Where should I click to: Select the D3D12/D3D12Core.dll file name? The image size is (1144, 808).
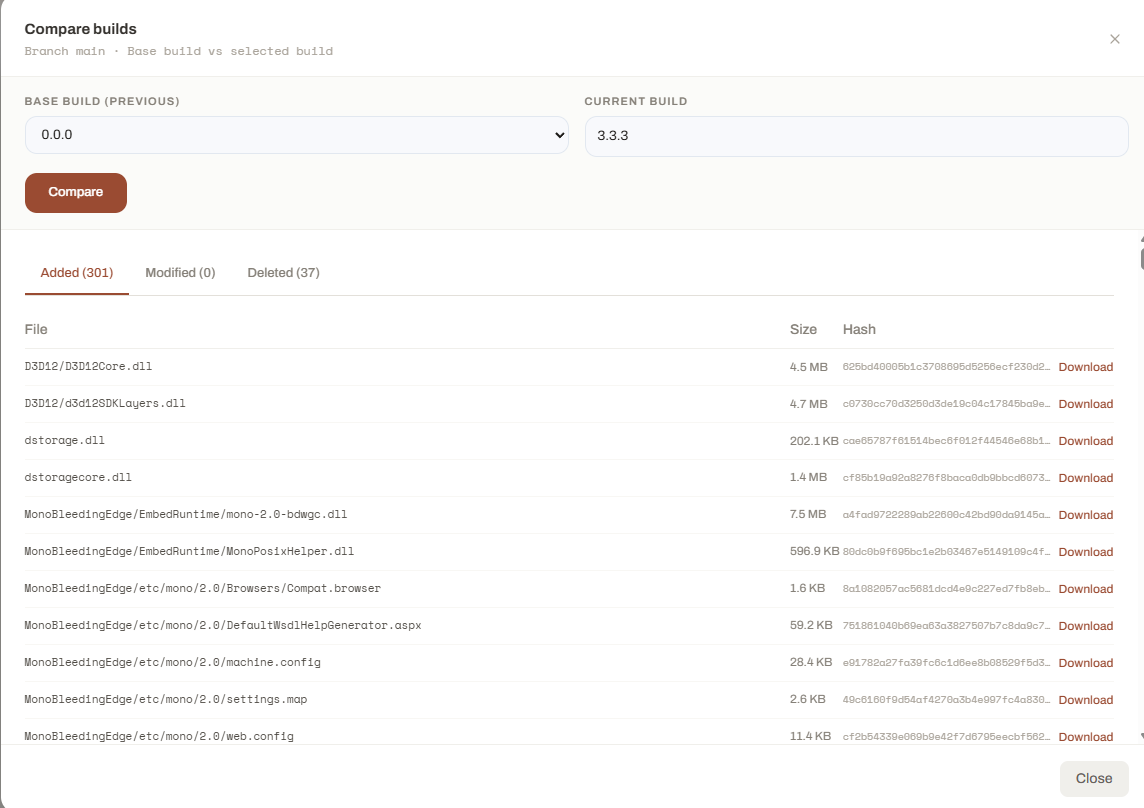[x=88, y=366]
